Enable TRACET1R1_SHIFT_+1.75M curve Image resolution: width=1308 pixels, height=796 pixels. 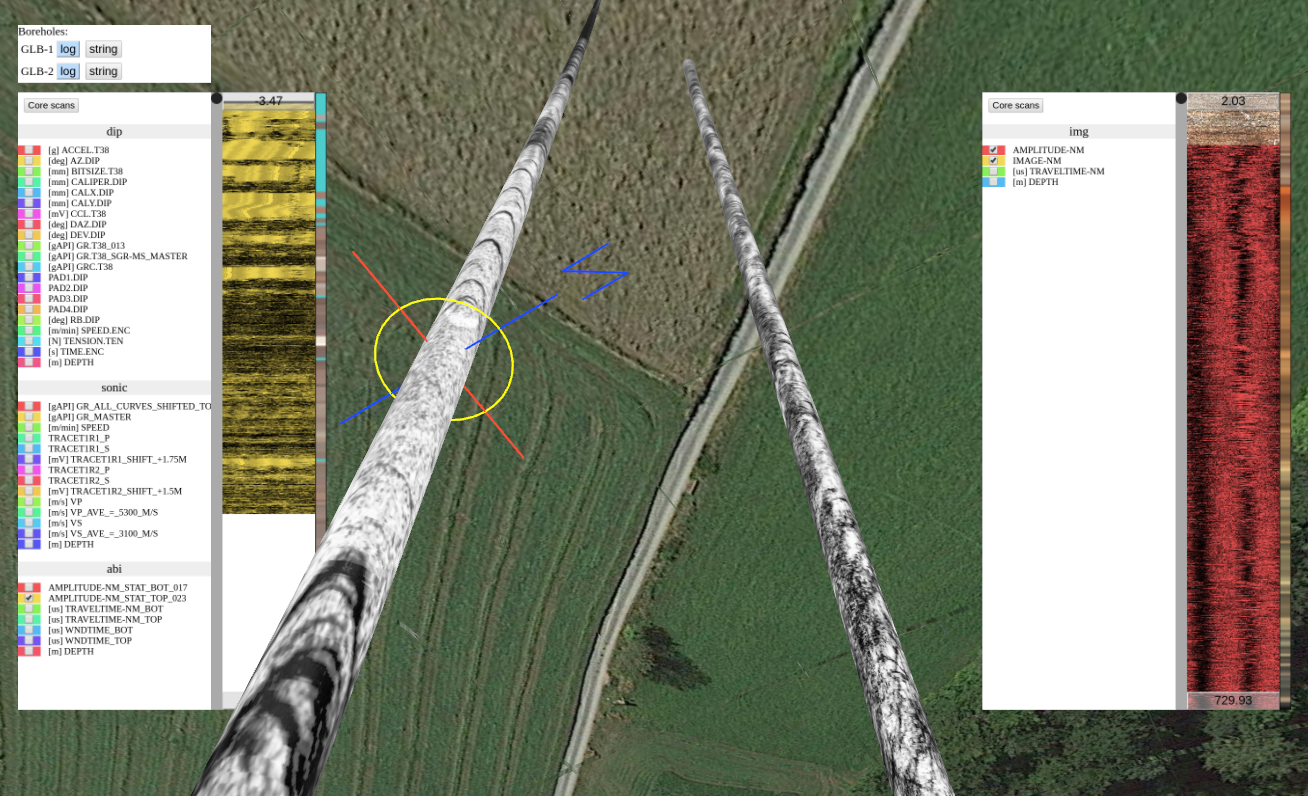tap(30, 459)
